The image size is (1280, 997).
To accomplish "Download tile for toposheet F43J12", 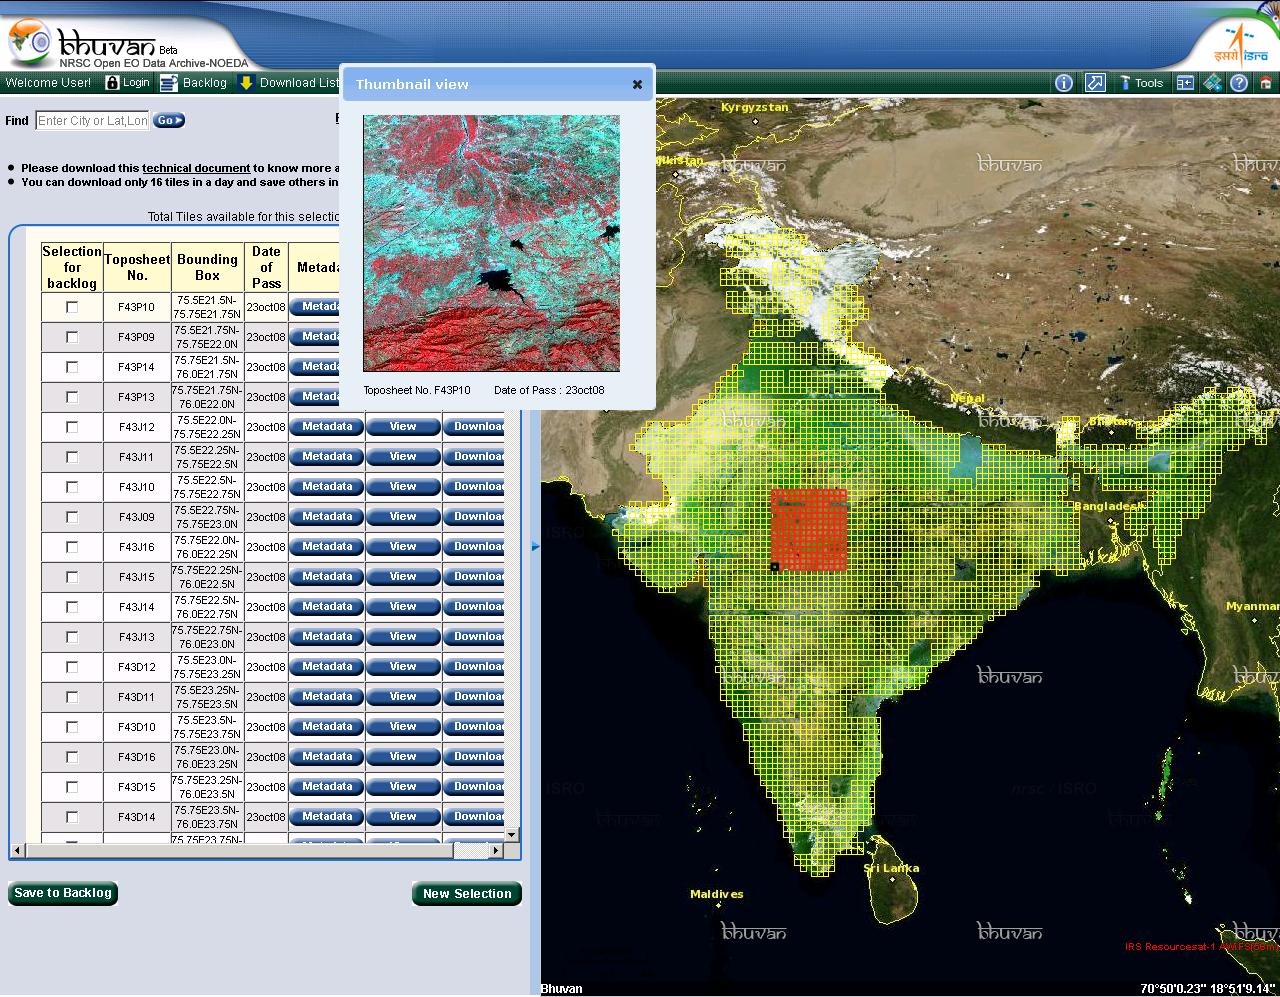I will click(x=474, y=427).
